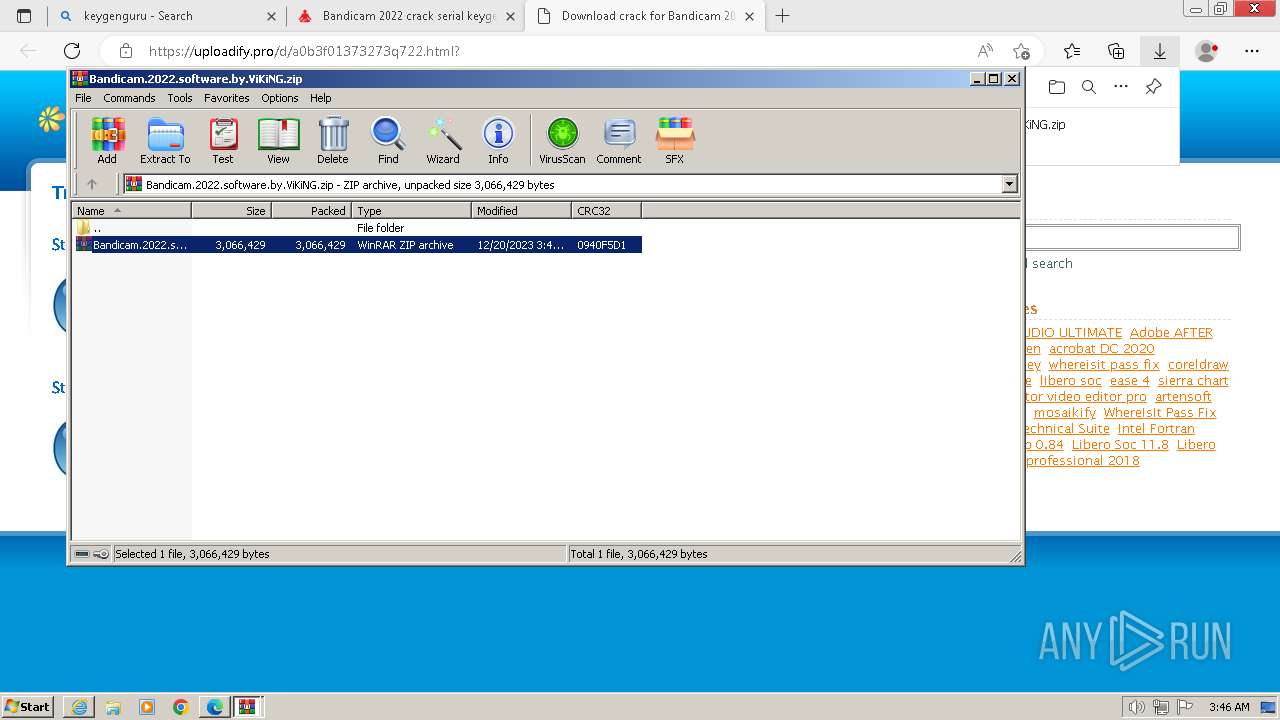Open Chrome from the taskbar
Viewport: 1280px width, 720px height.
pyautogui.click(x=181, y=707)
